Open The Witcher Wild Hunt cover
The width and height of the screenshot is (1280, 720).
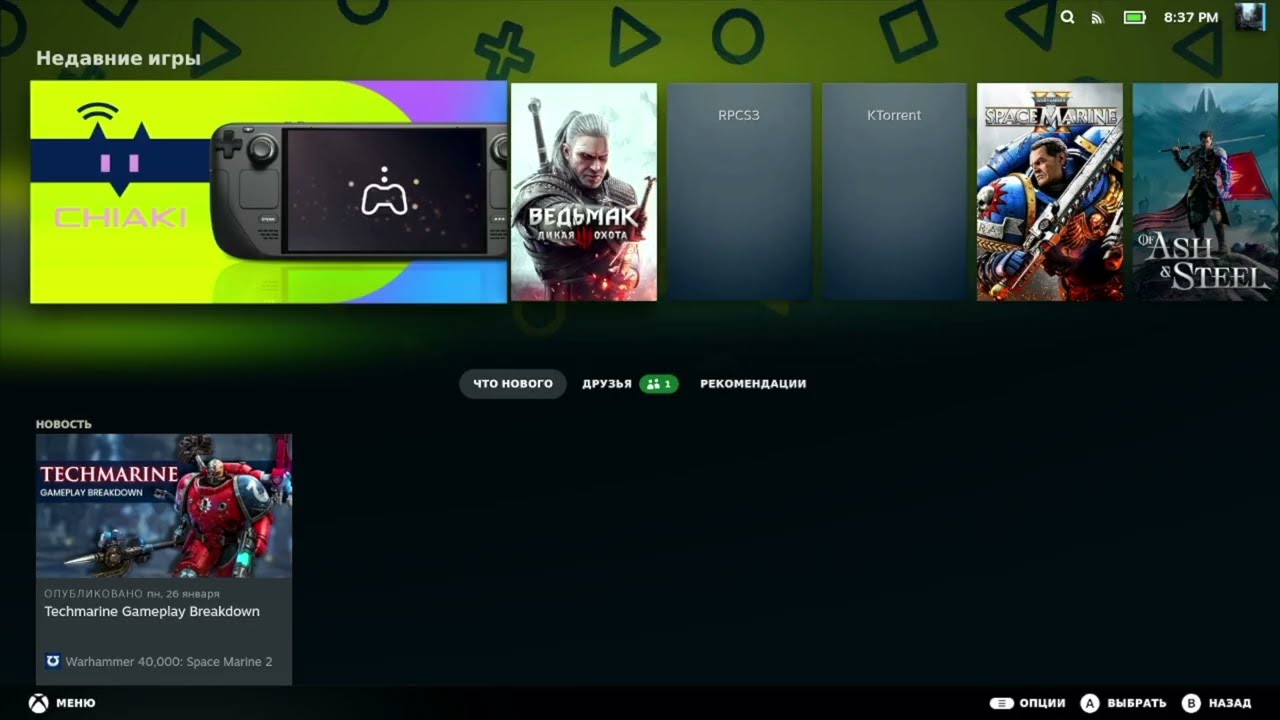pos(584,192)
